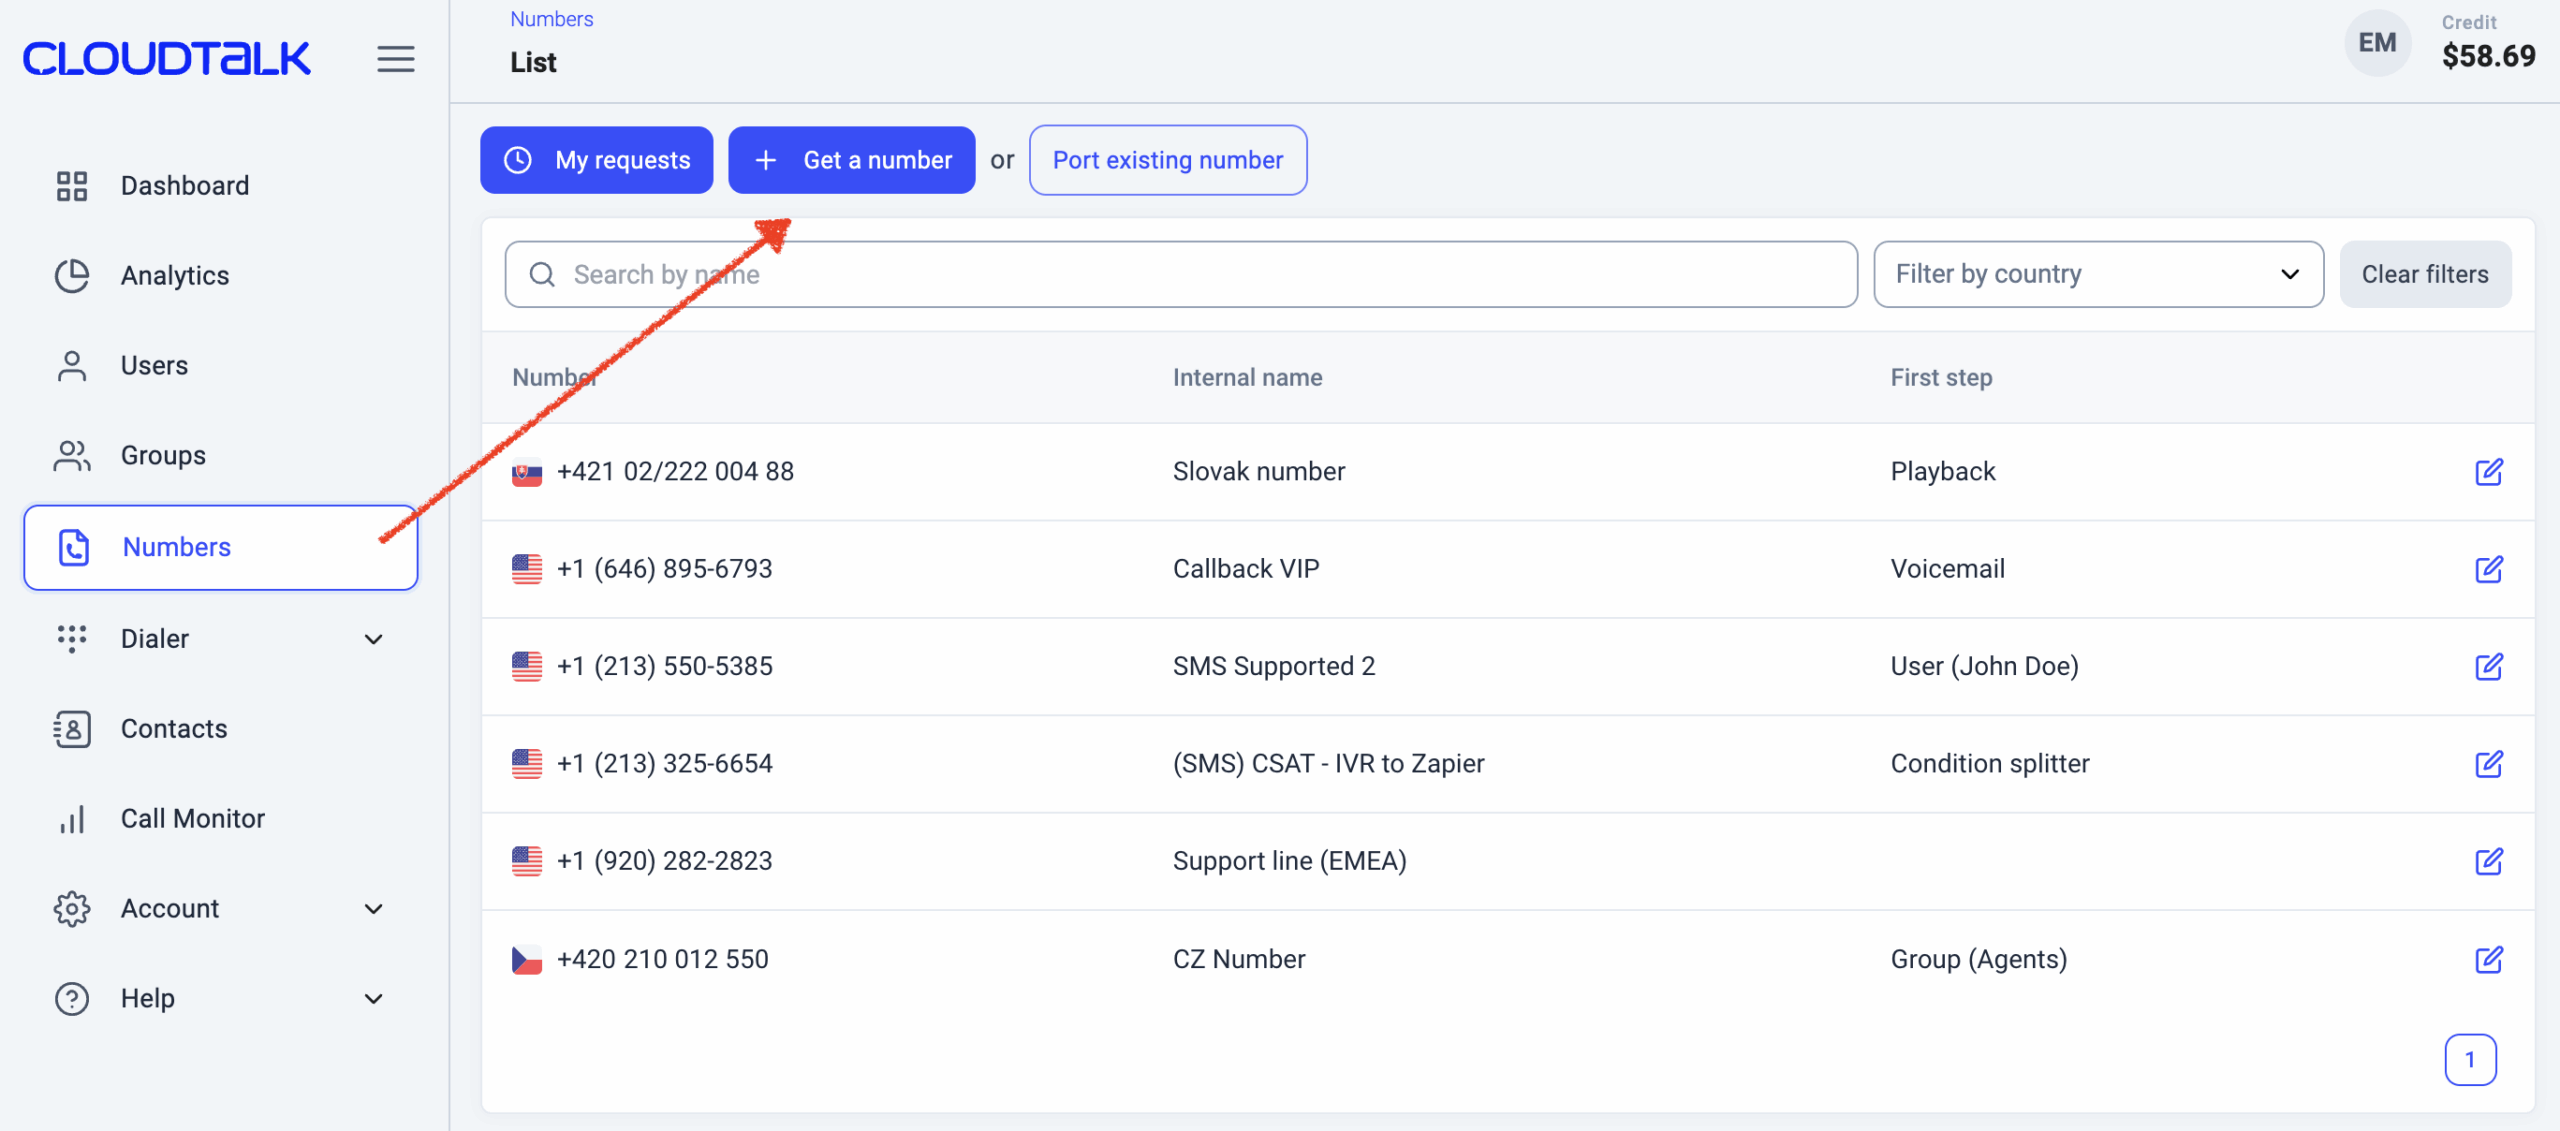Edit the Slovak number entry
The width and height of the screenshot is (2560, 1131).
[x=2488, y=472]
